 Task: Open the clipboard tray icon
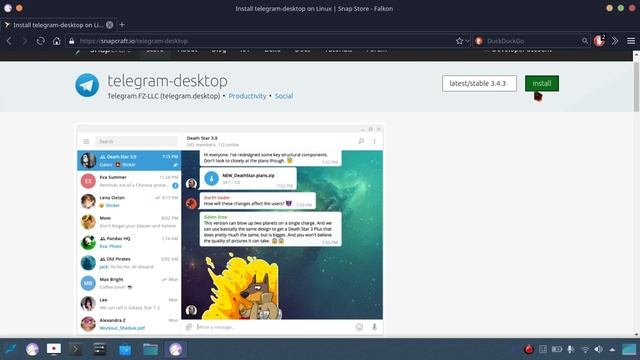pos(543,349)
